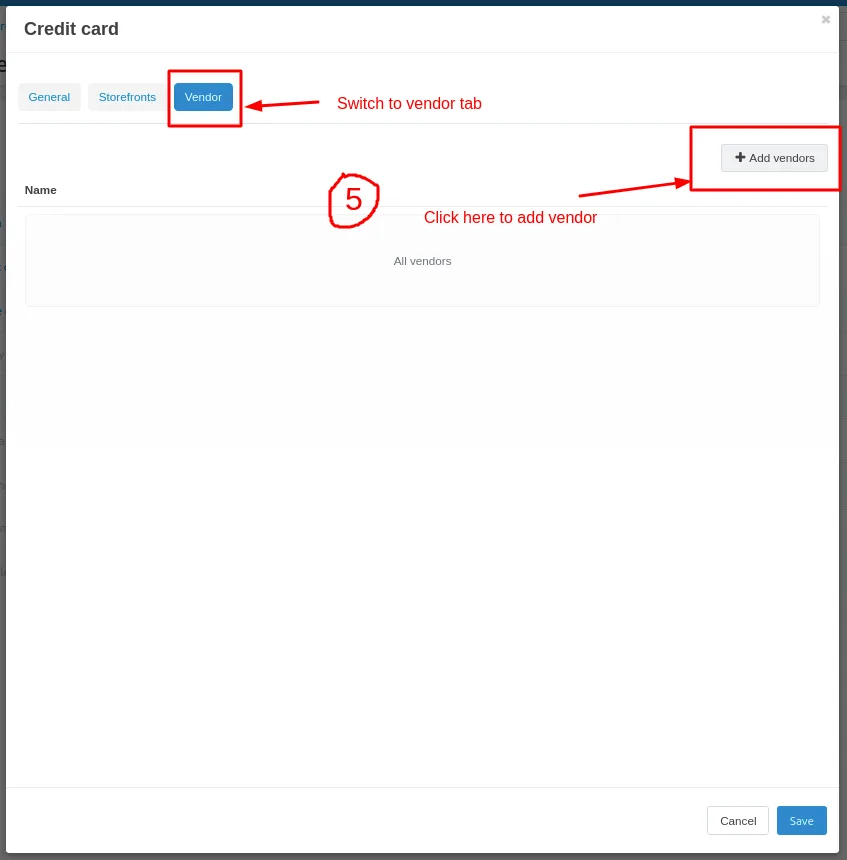The height and width of the screenshot is (860, 847).
Task: Select the Vendor tab
Action: coord(203,97)
